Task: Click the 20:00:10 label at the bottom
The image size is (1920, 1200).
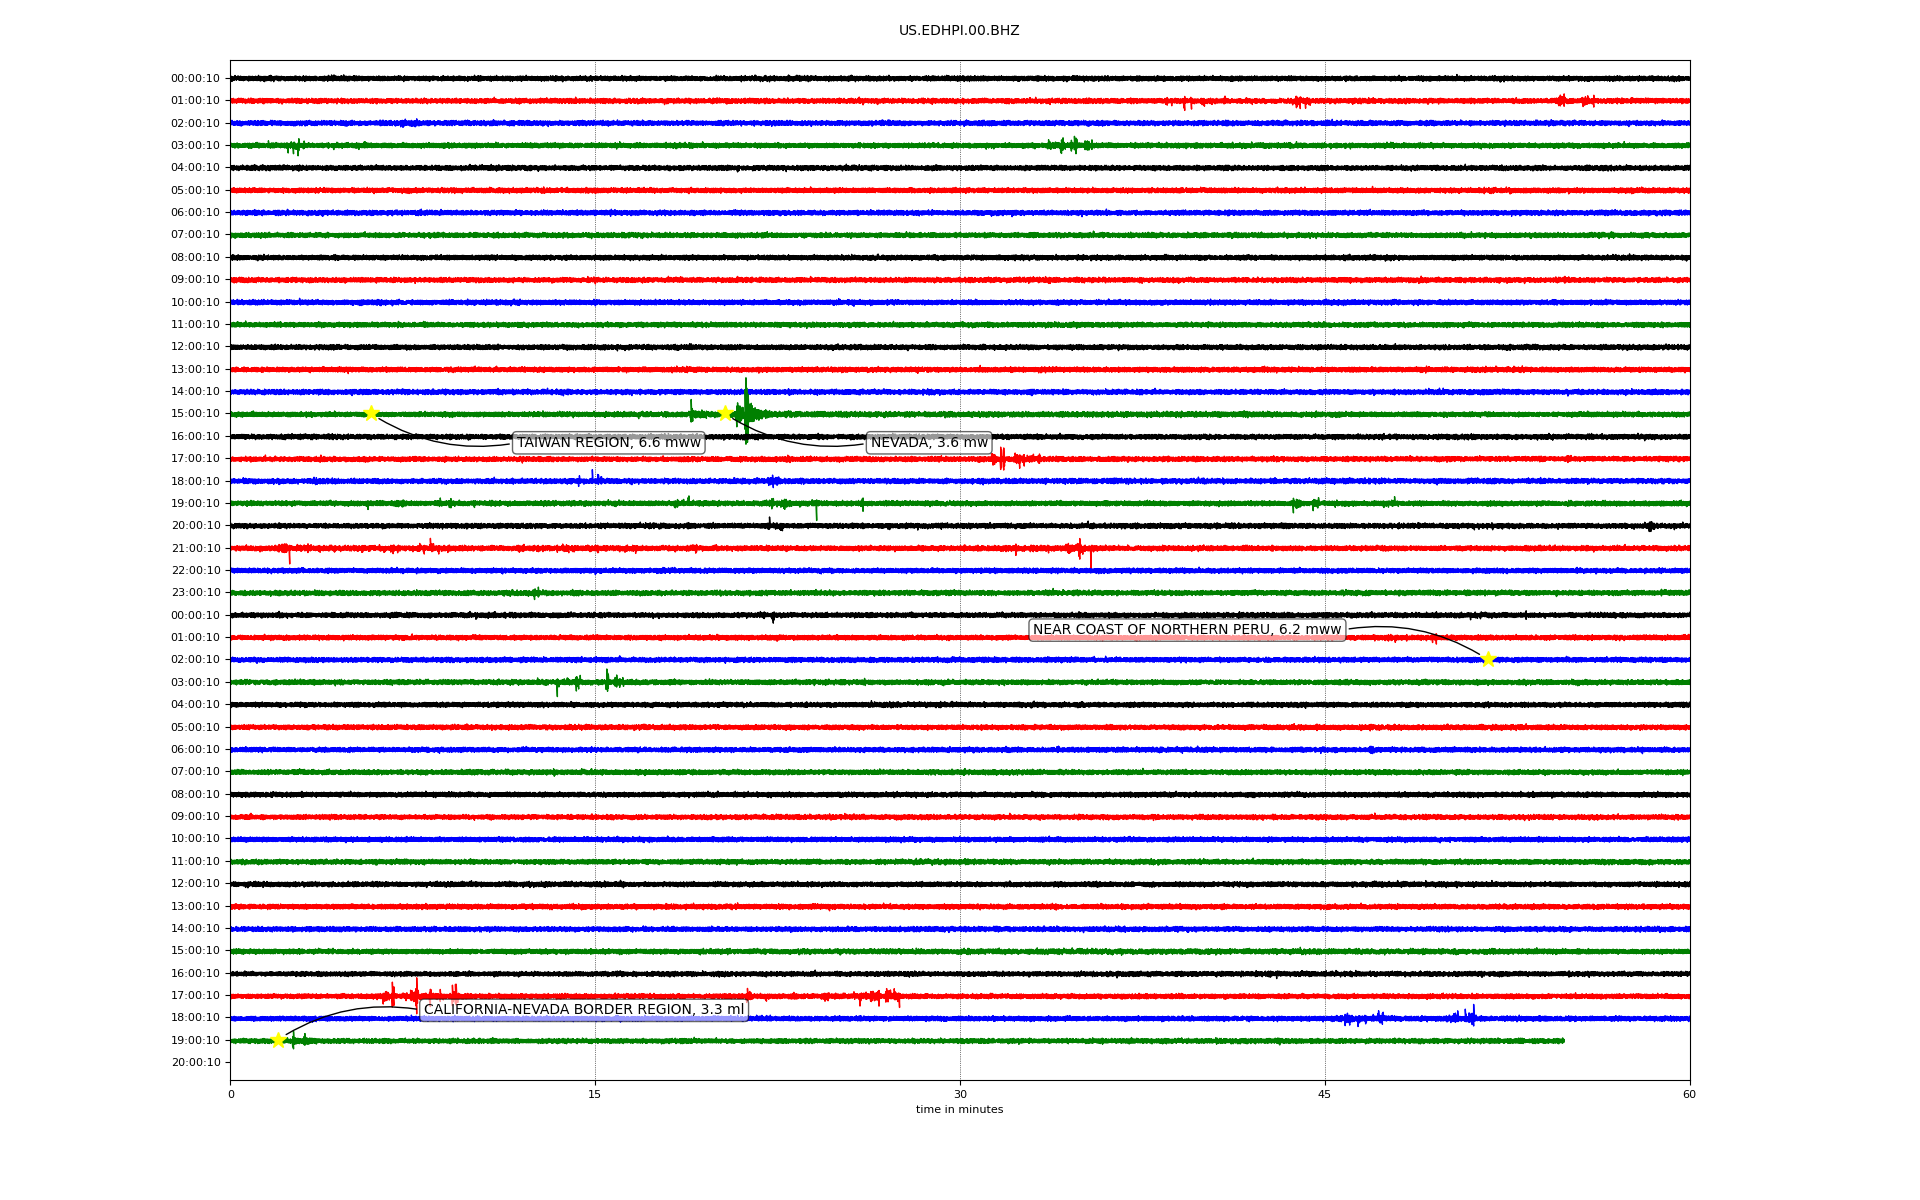Action: click(195, 1063)
